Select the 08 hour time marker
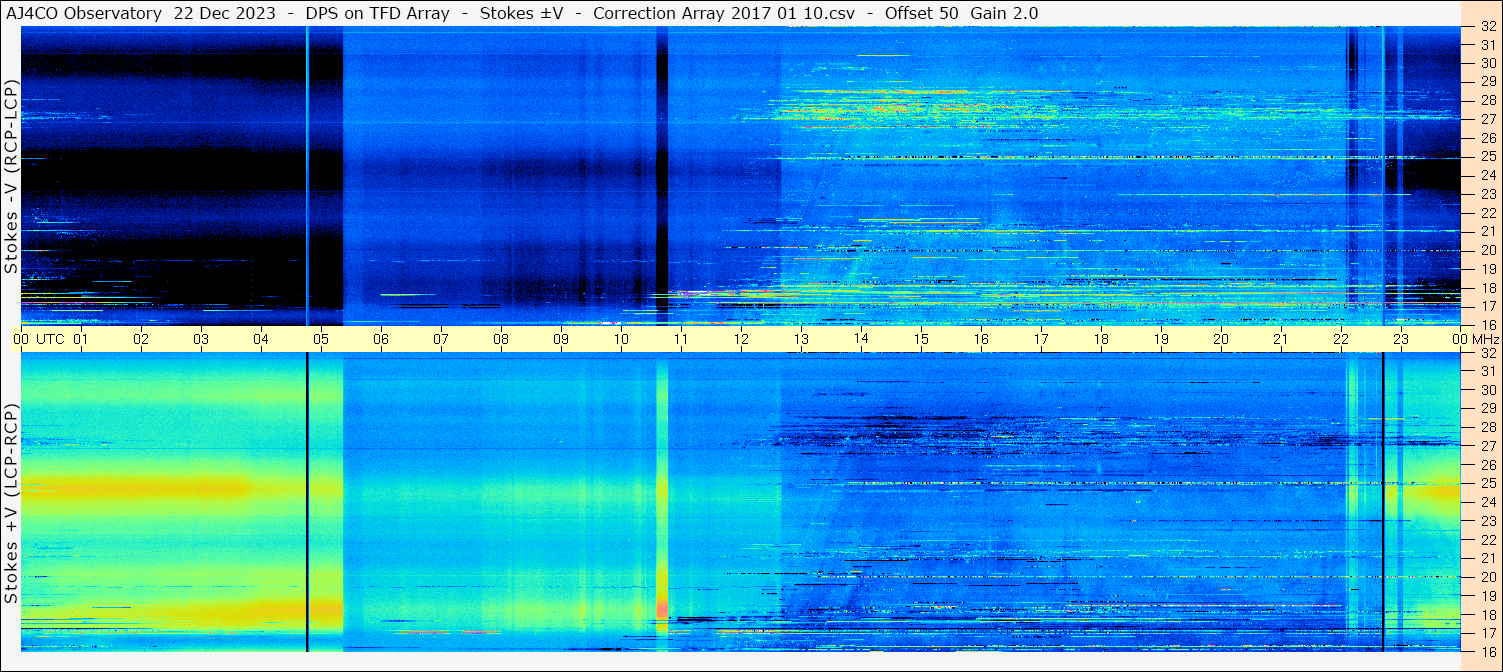 [501, 339]
